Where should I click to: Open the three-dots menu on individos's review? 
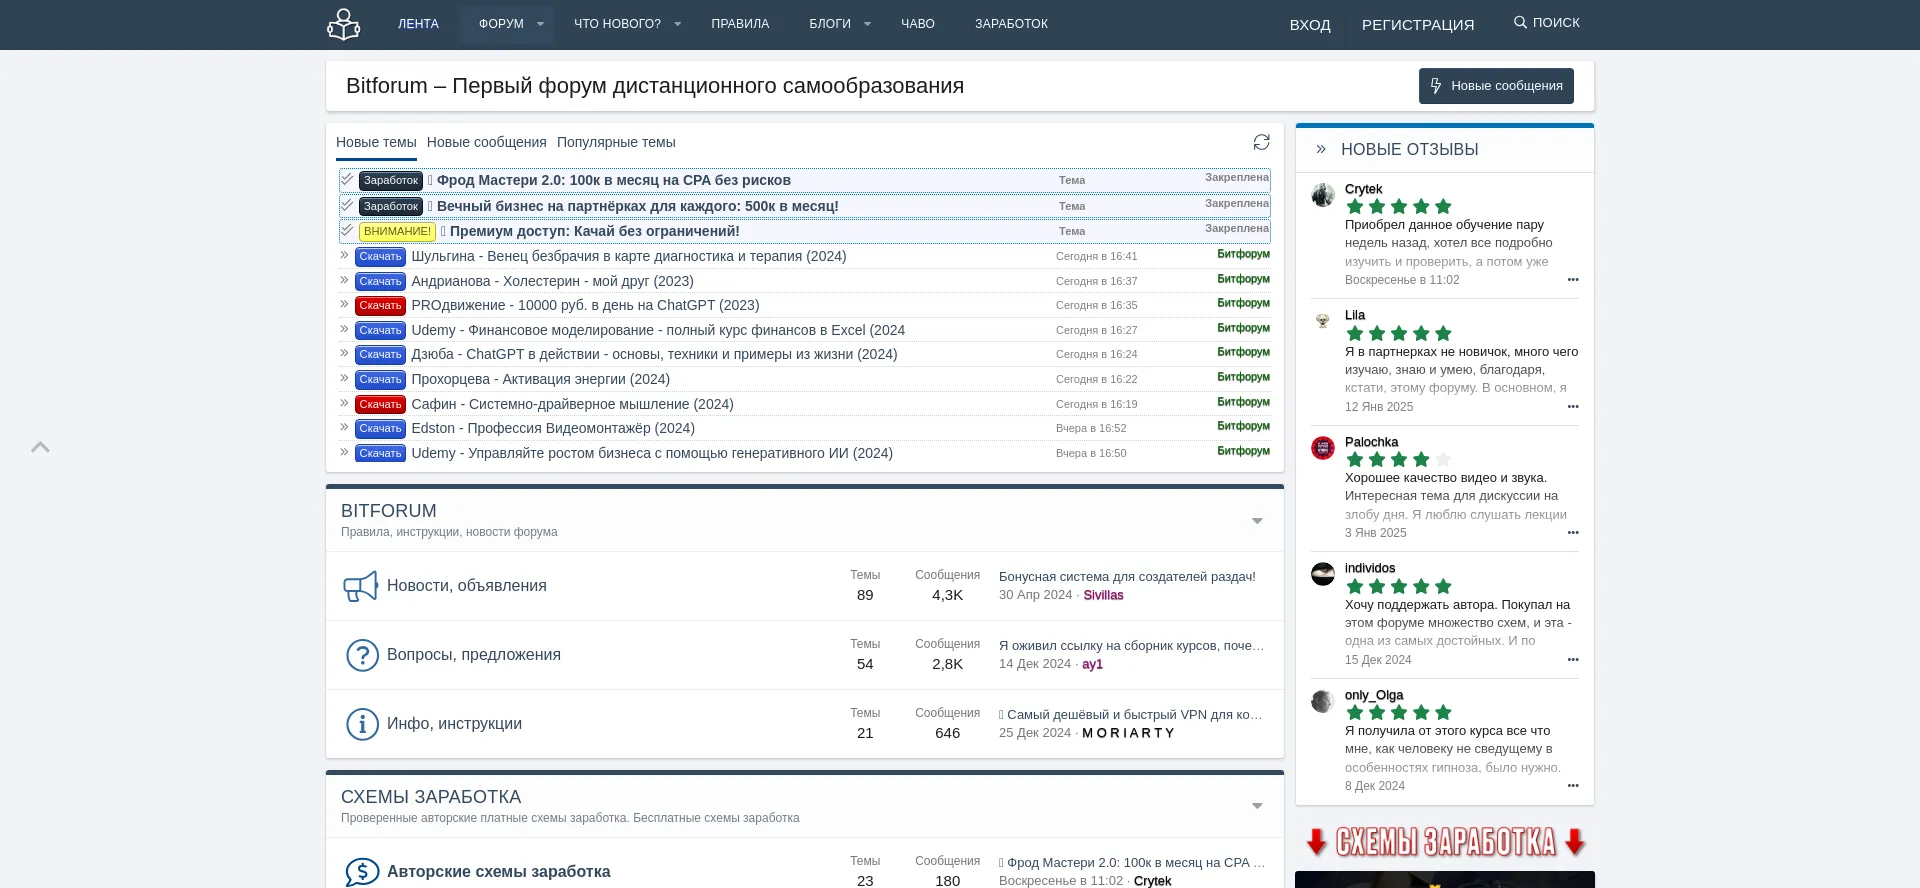pos(1573,660)
